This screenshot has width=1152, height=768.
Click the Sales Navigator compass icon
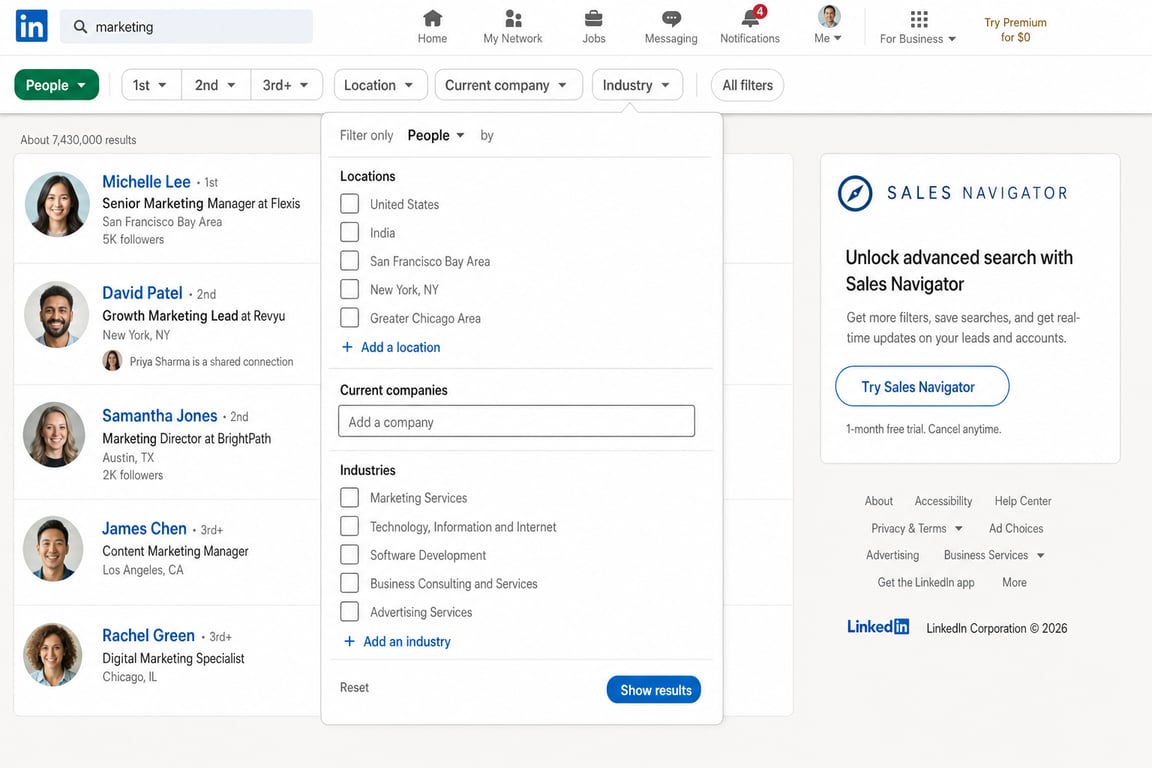point(855,193)
